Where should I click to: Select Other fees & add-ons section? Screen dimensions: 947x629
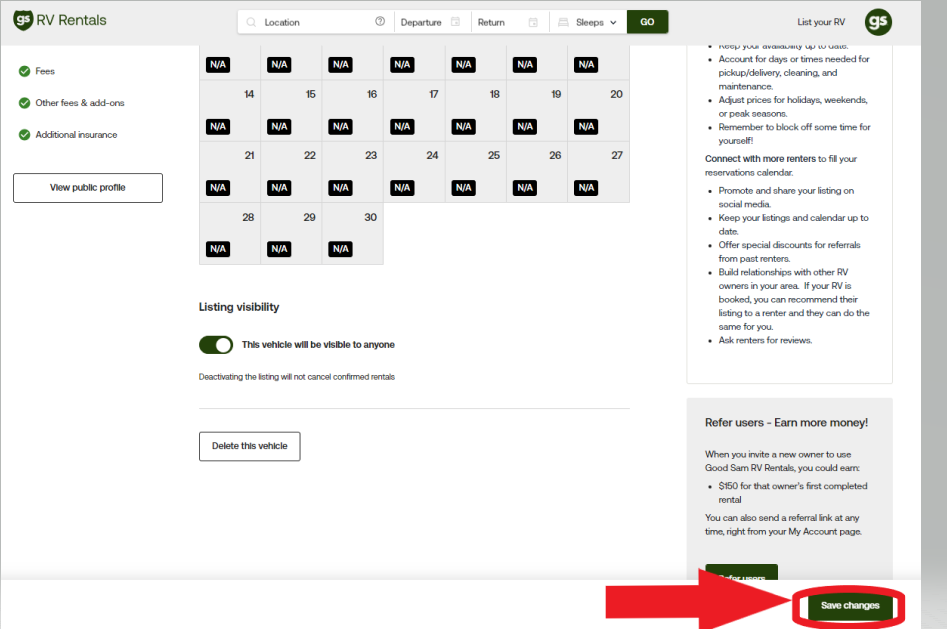click(x=80, y=103)
